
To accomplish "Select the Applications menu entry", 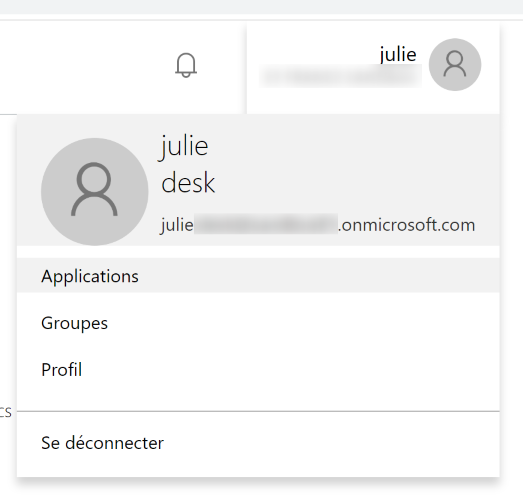I will 258,276.
